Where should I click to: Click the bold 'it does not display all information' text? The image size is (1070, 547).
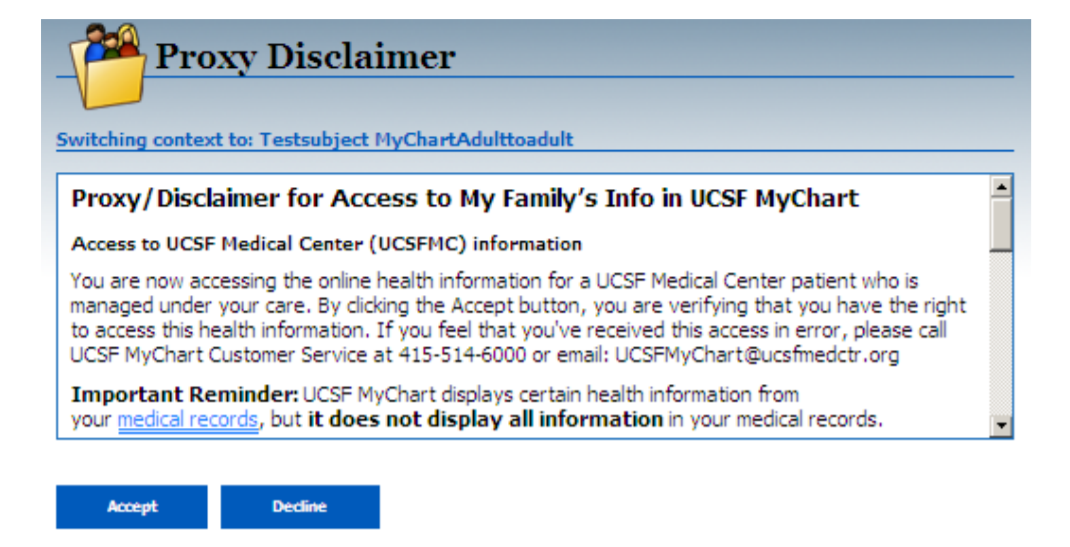pyautogui.click(x=485, y=419)
